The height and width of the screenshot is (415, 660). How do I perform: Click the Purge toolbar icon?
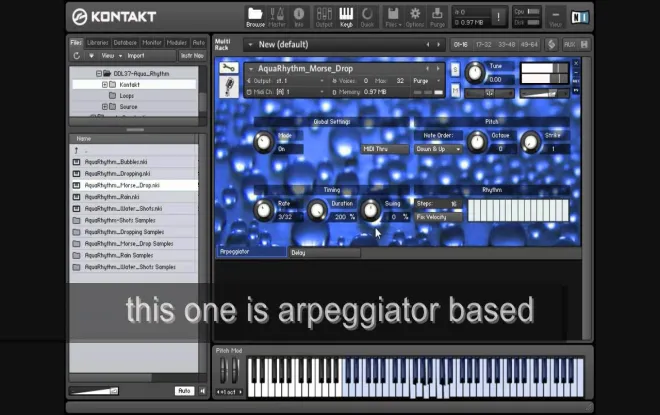pyautogui.click(x=437, y=17)
